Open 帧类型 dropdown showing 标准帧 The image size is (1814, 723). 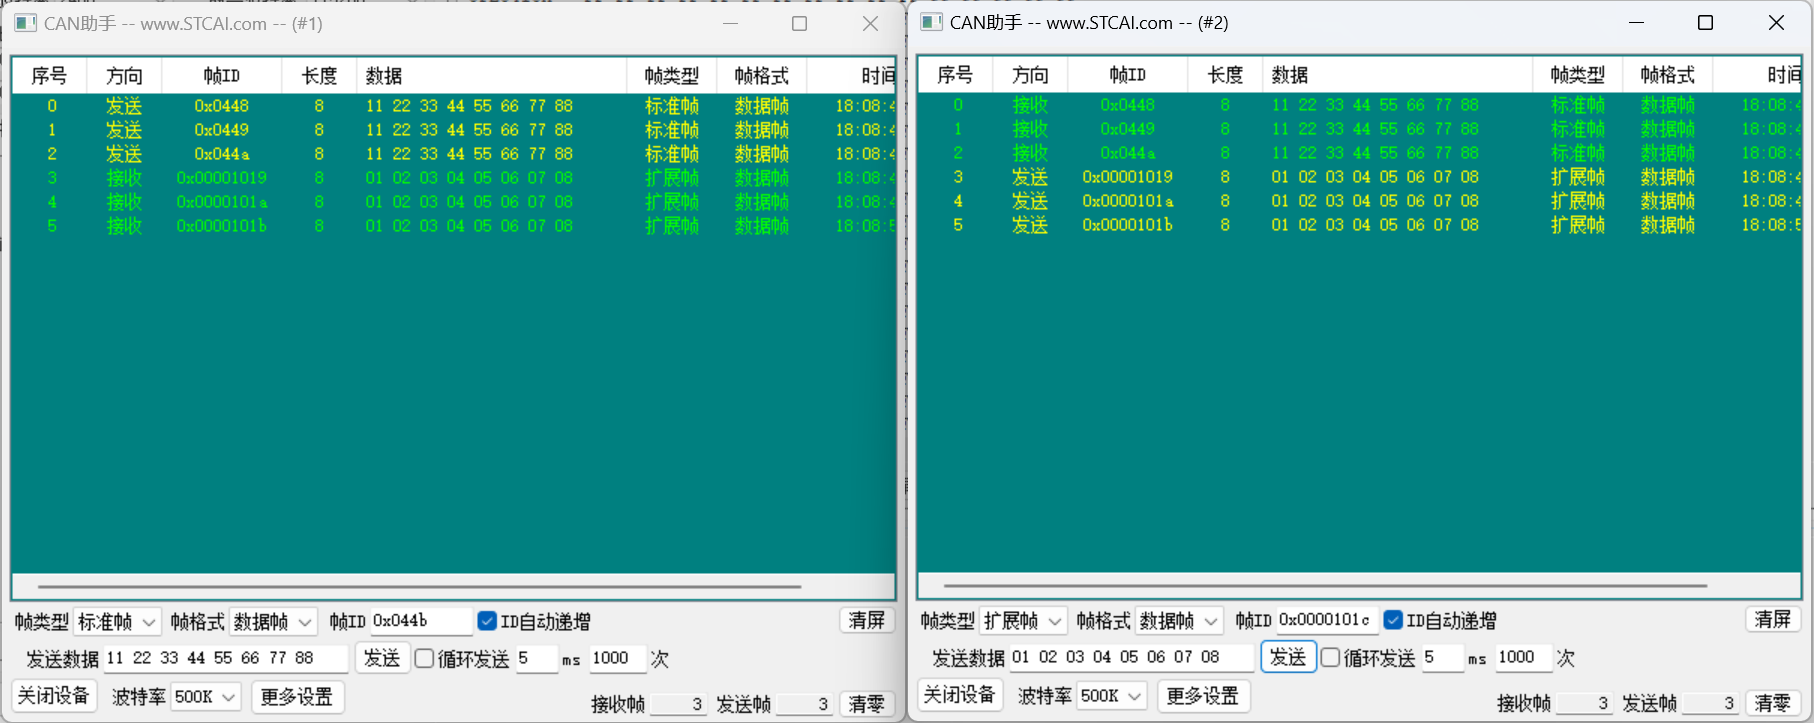pyautogui.click(x=117, y=622)
